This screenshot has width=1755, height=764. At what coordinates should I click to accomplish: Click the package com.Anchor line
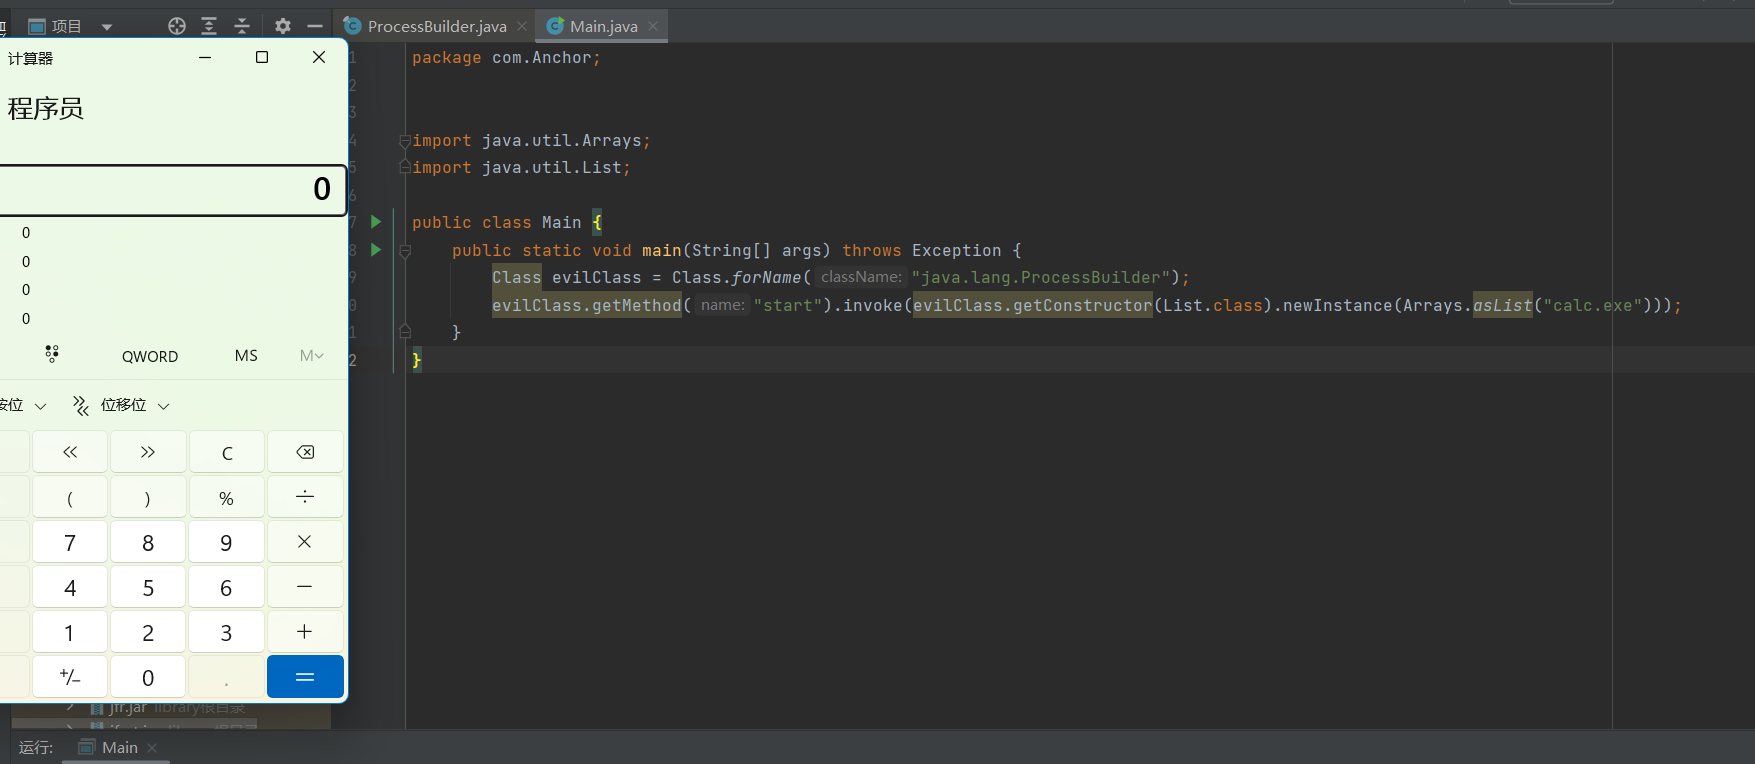point(506,58)
